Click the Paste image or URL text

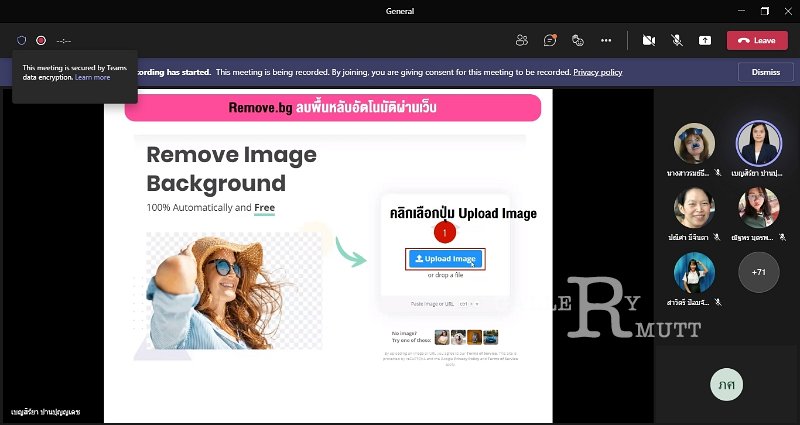[432, 304]
